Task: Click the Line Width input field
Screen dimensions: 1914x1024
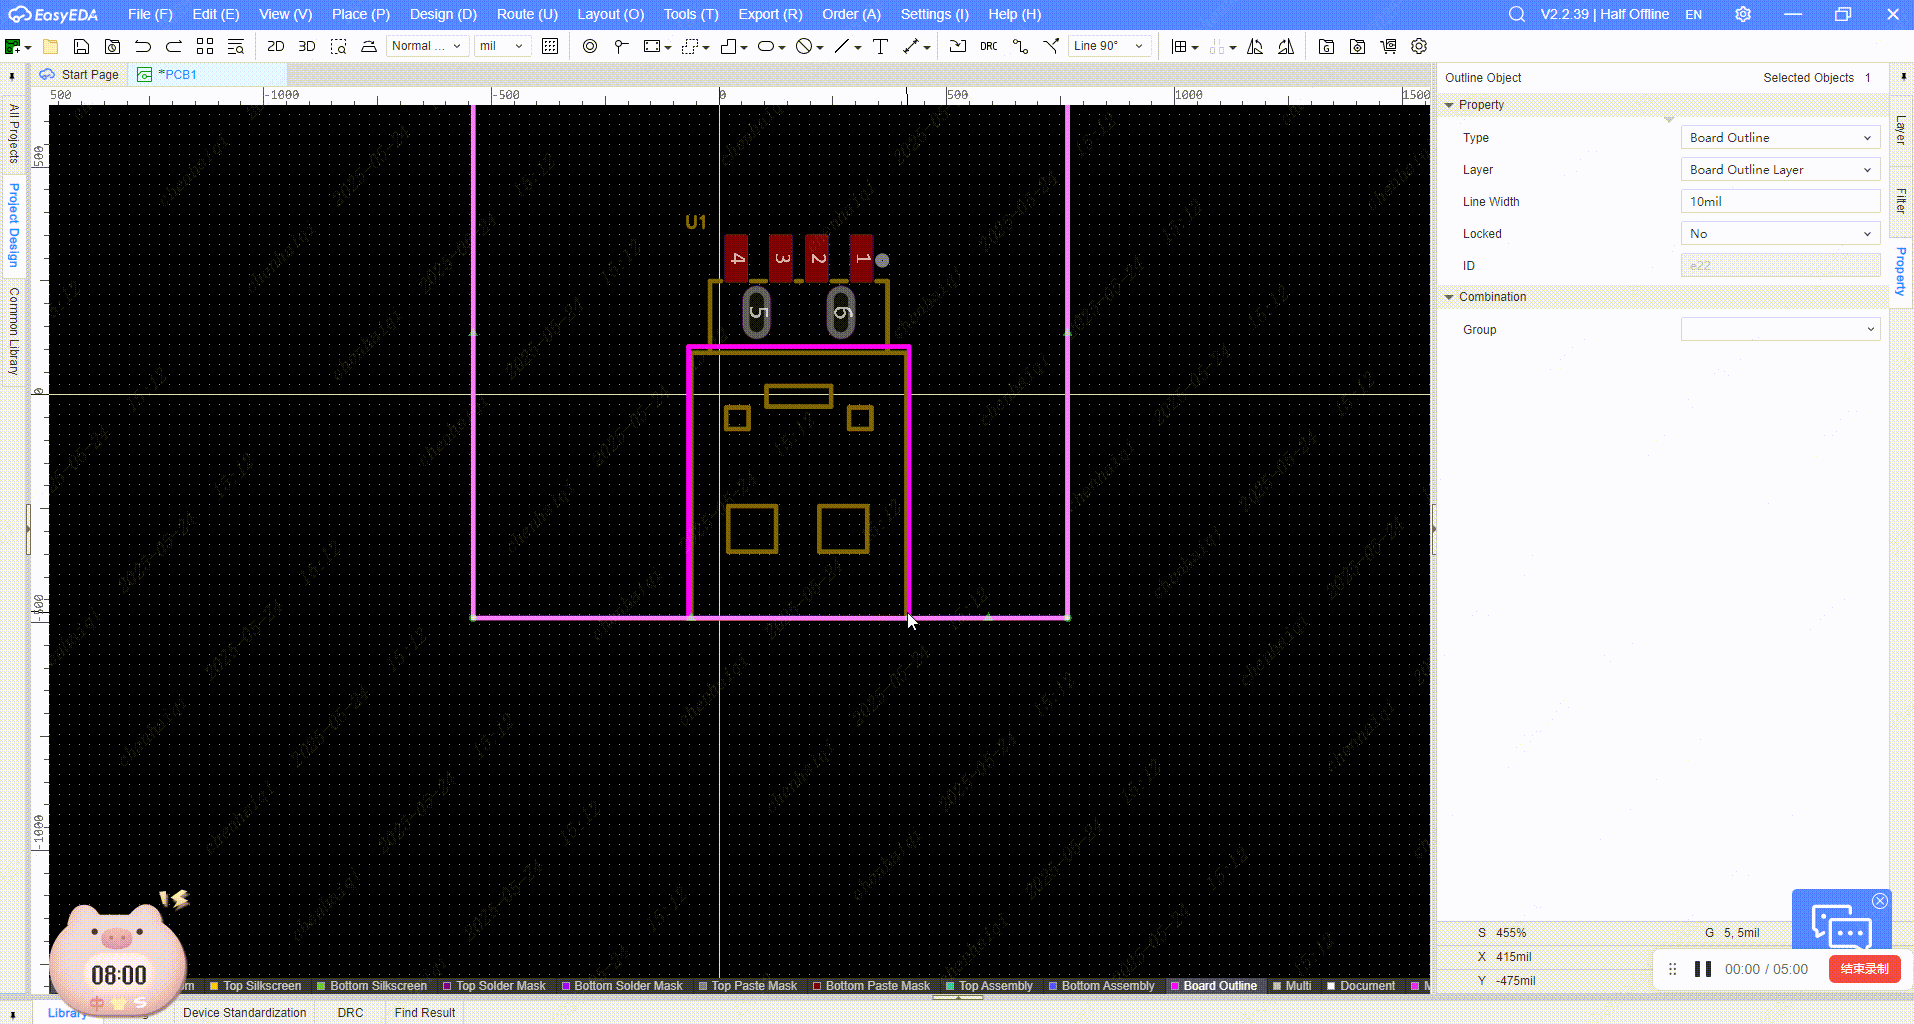Action: [x=1780, y=202]
